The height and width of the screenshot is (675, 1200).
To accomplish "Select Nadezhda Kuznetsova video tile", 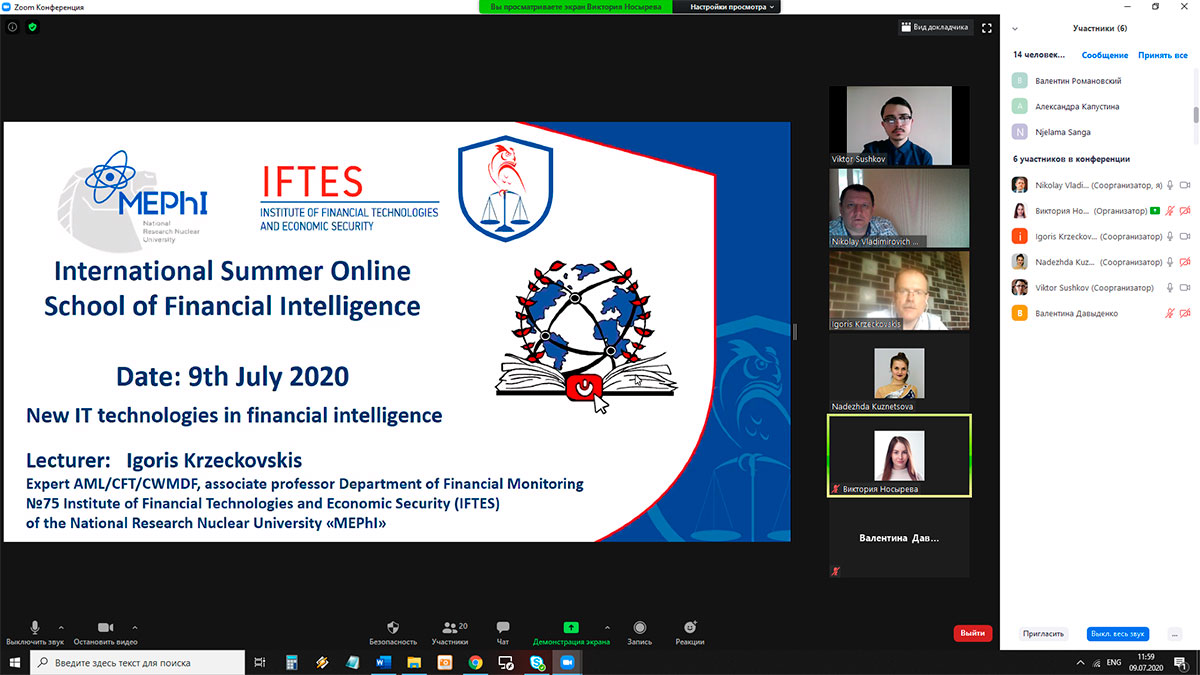I will pos(898,374).
